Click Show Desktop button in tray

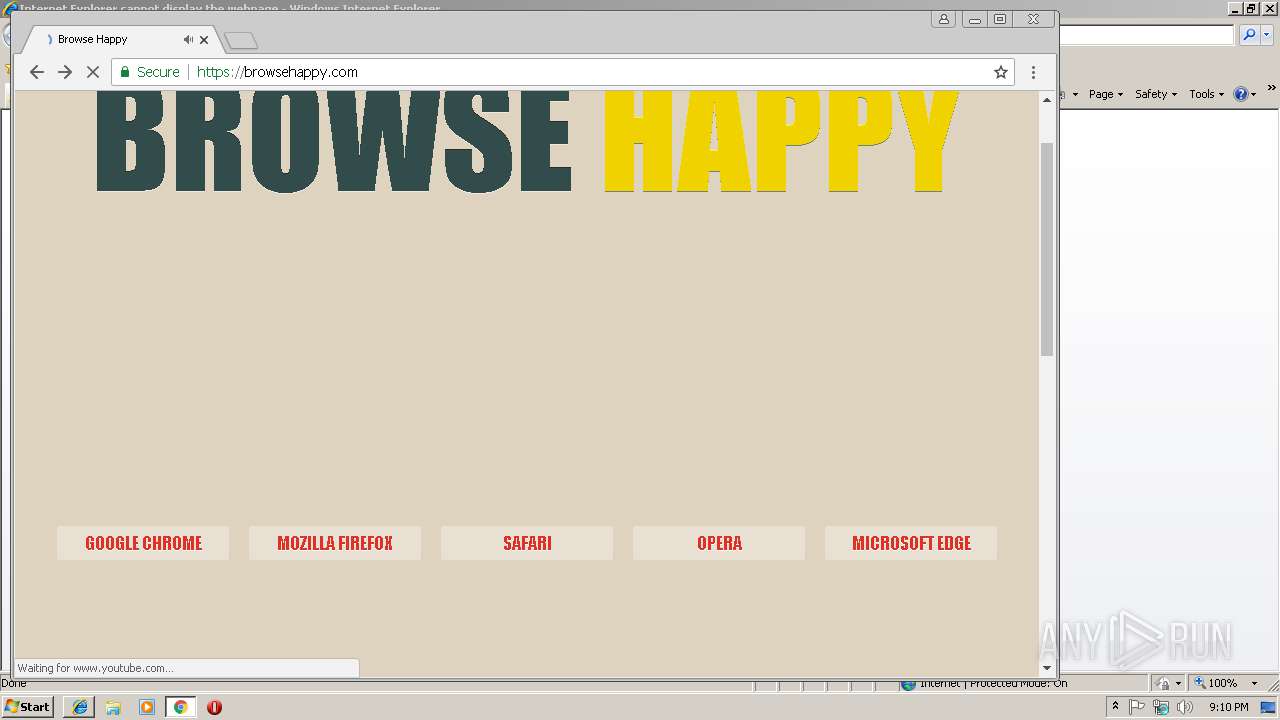[x=1270, y=707]
